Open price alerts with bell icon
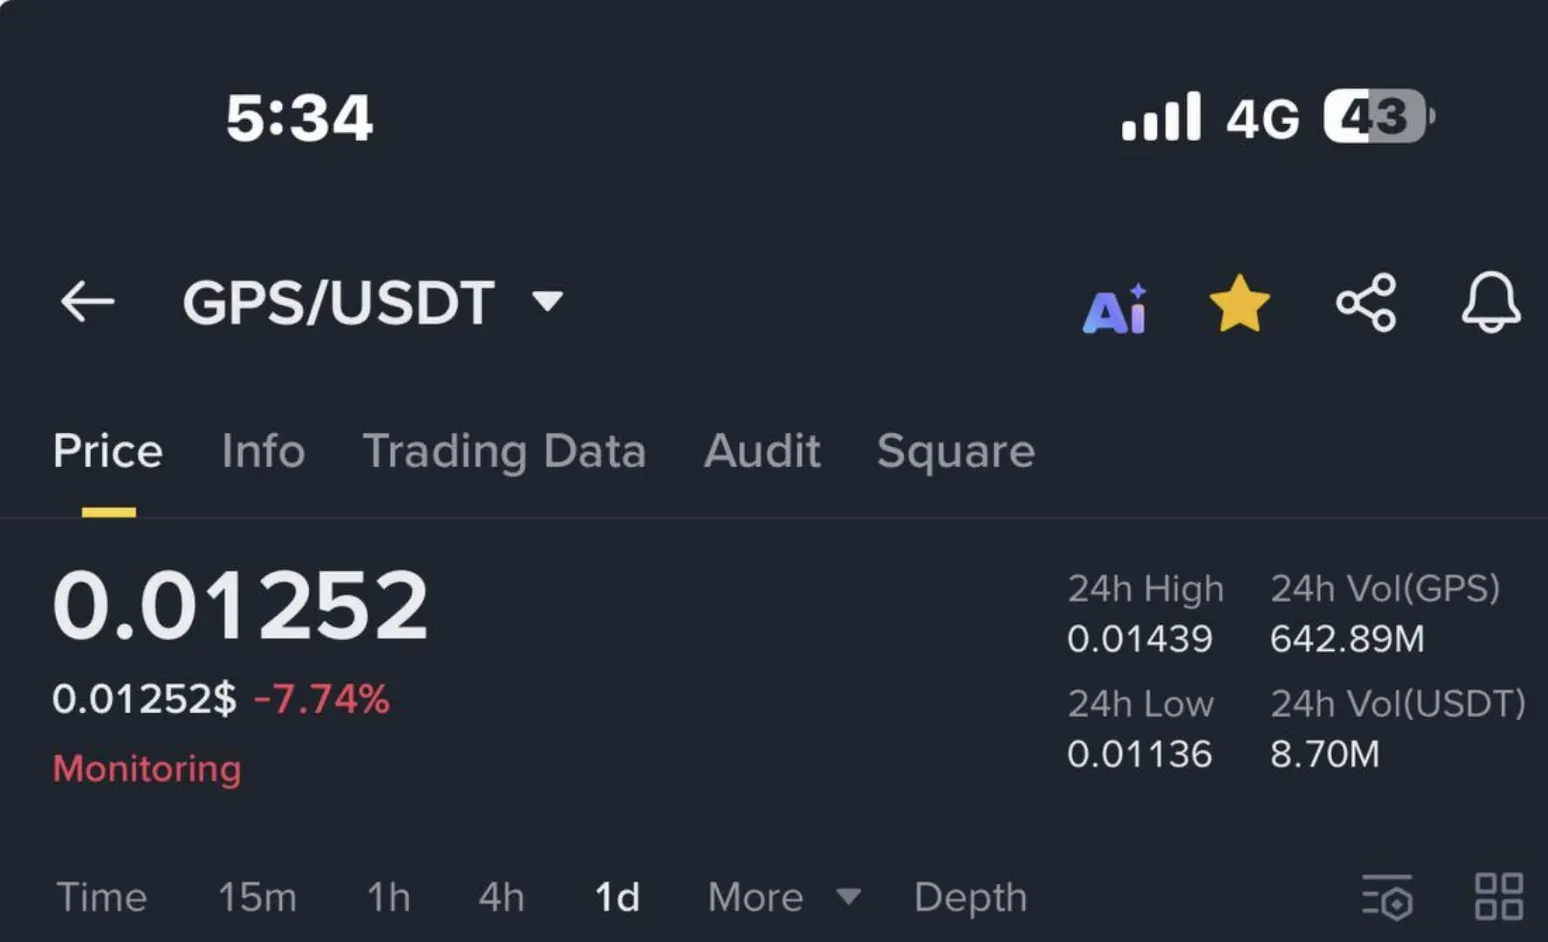Image resolution: width=1548 pixels, height=942 pixels. coord(1490,302)
